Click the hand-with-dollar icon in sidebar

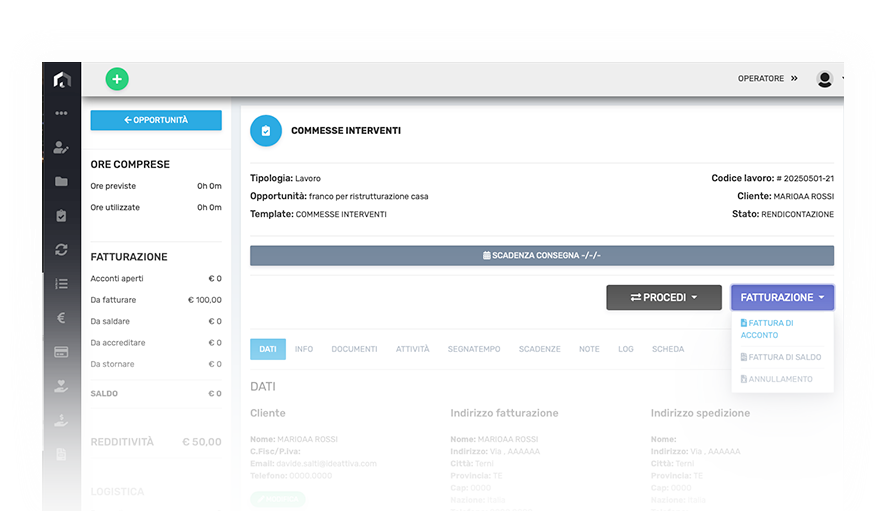pyautogui.click(x=61, y=420)
